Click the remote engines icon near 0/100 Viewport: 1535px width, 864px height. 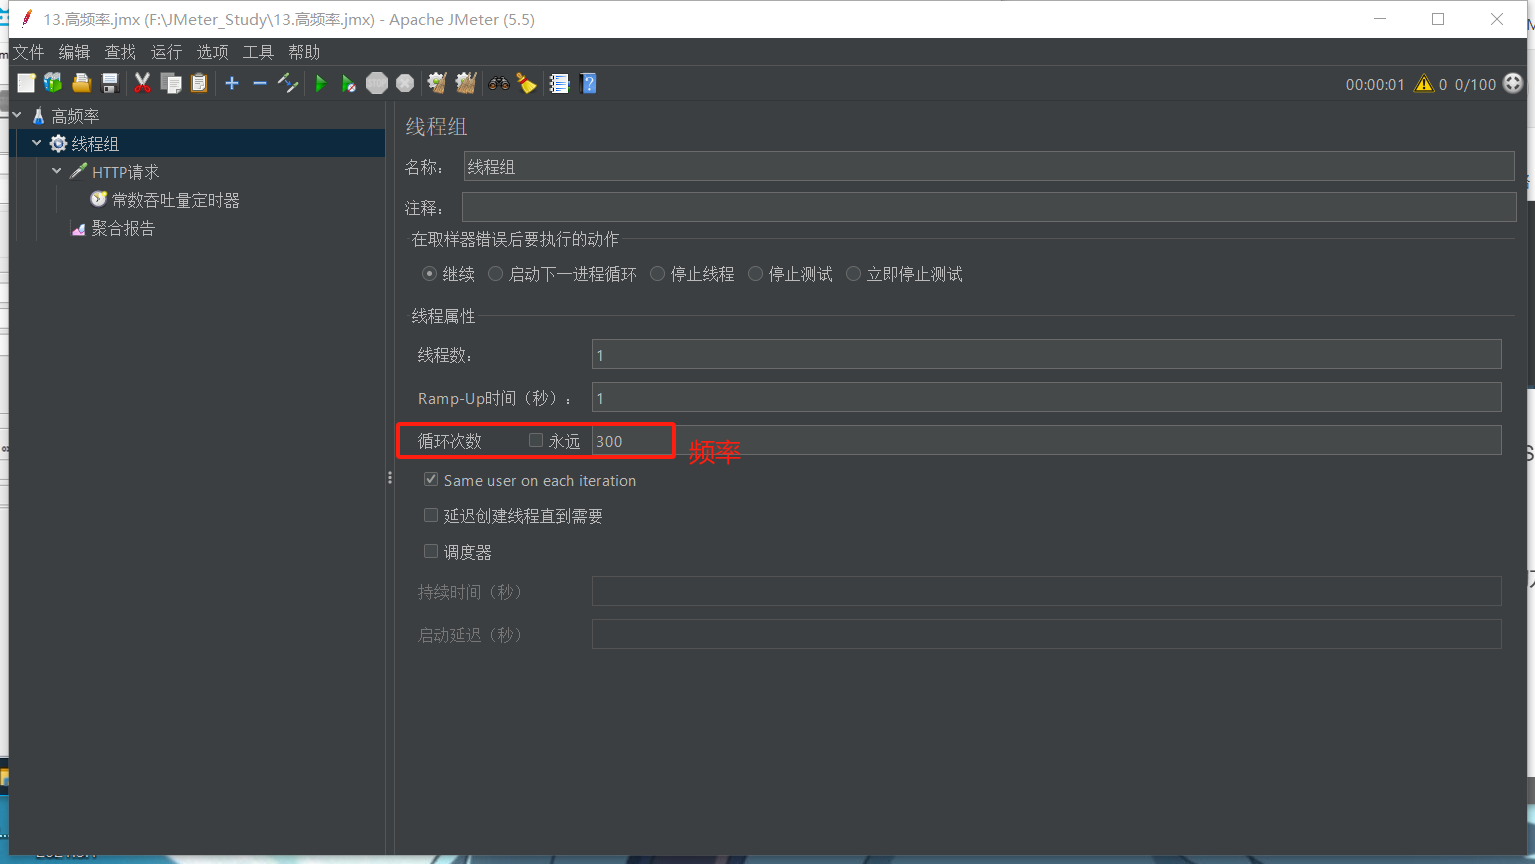(1513, 84)
